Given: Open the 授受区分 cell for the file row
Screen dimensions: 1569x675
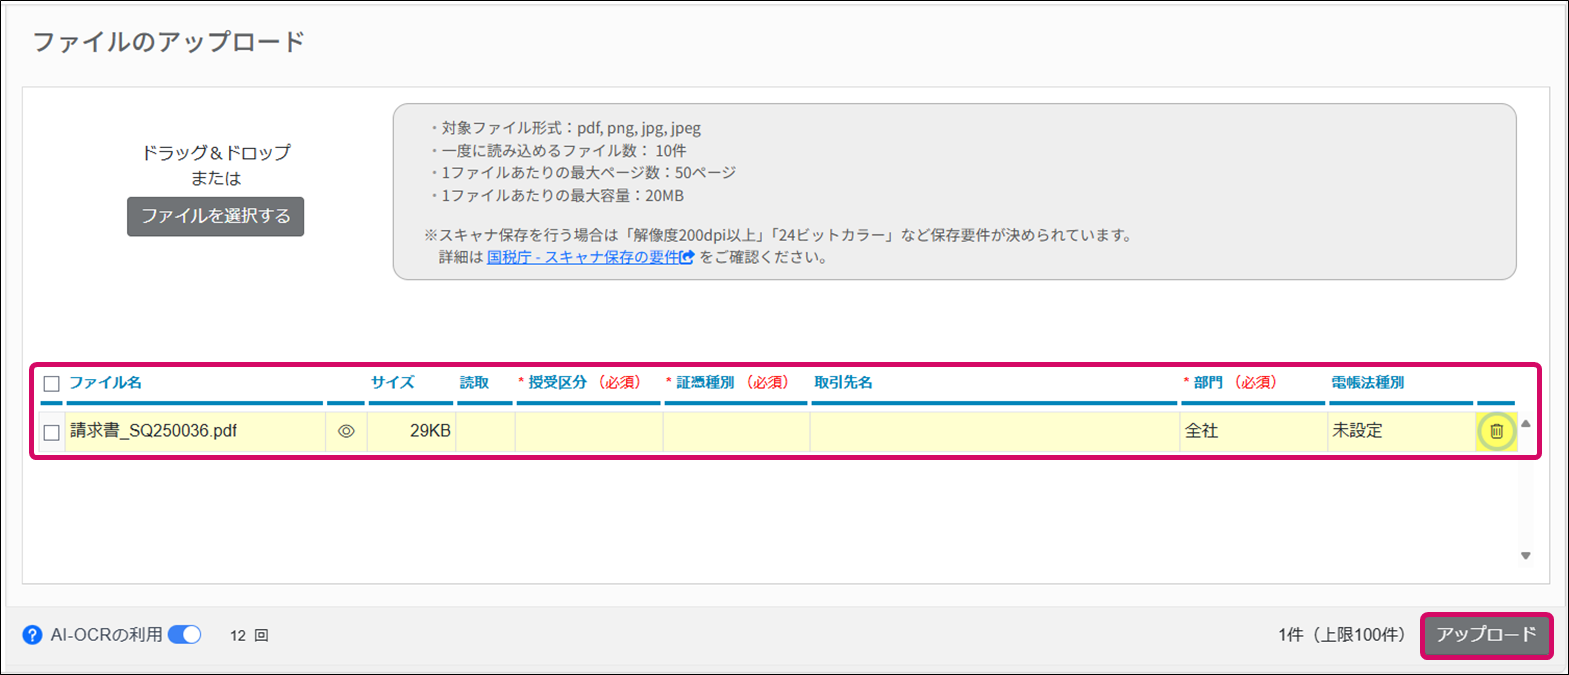Looking at the screenshot, I should pyautogui.click(x=588, y=431).
